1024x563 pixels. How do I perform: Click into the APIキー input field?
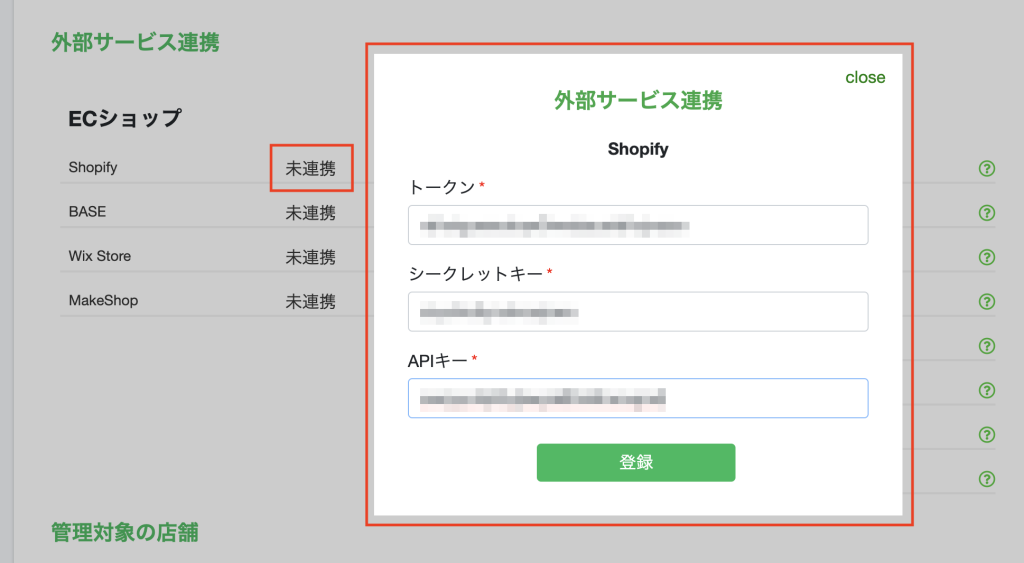coord(638,398)
